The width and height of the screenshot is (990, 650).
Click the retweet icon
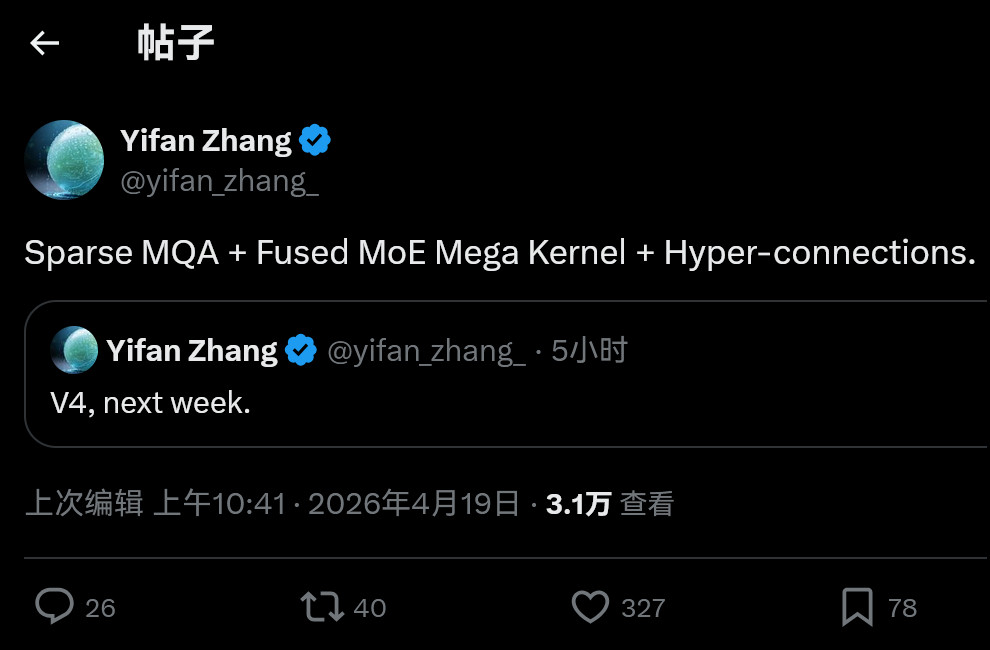(x=322, y=605)
